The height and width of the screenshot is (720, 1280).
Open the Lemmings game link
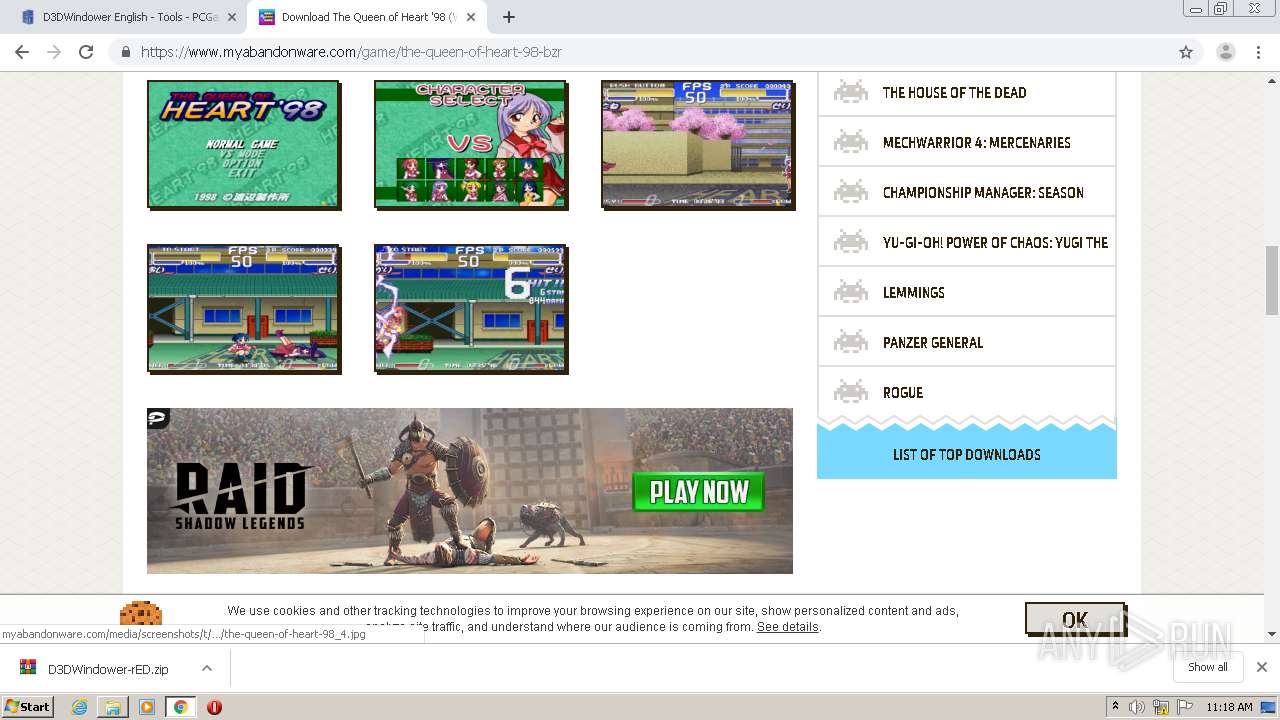click(x=913, y=293)
